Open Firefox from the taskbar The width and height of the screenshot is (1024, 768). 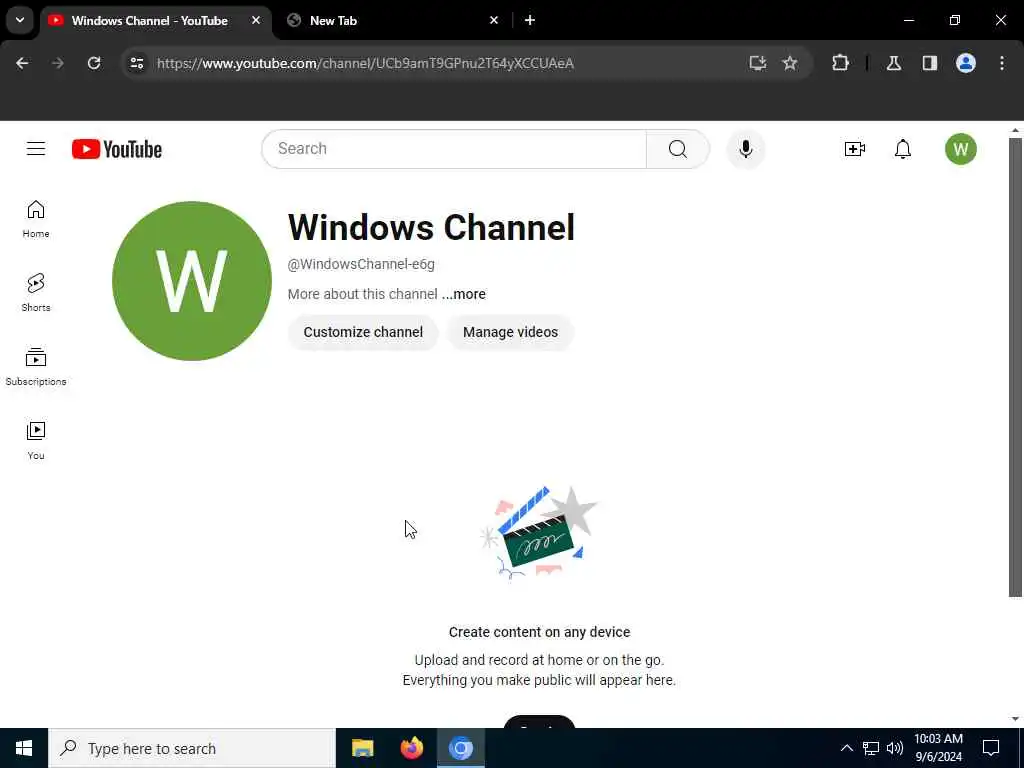(411, 748)
